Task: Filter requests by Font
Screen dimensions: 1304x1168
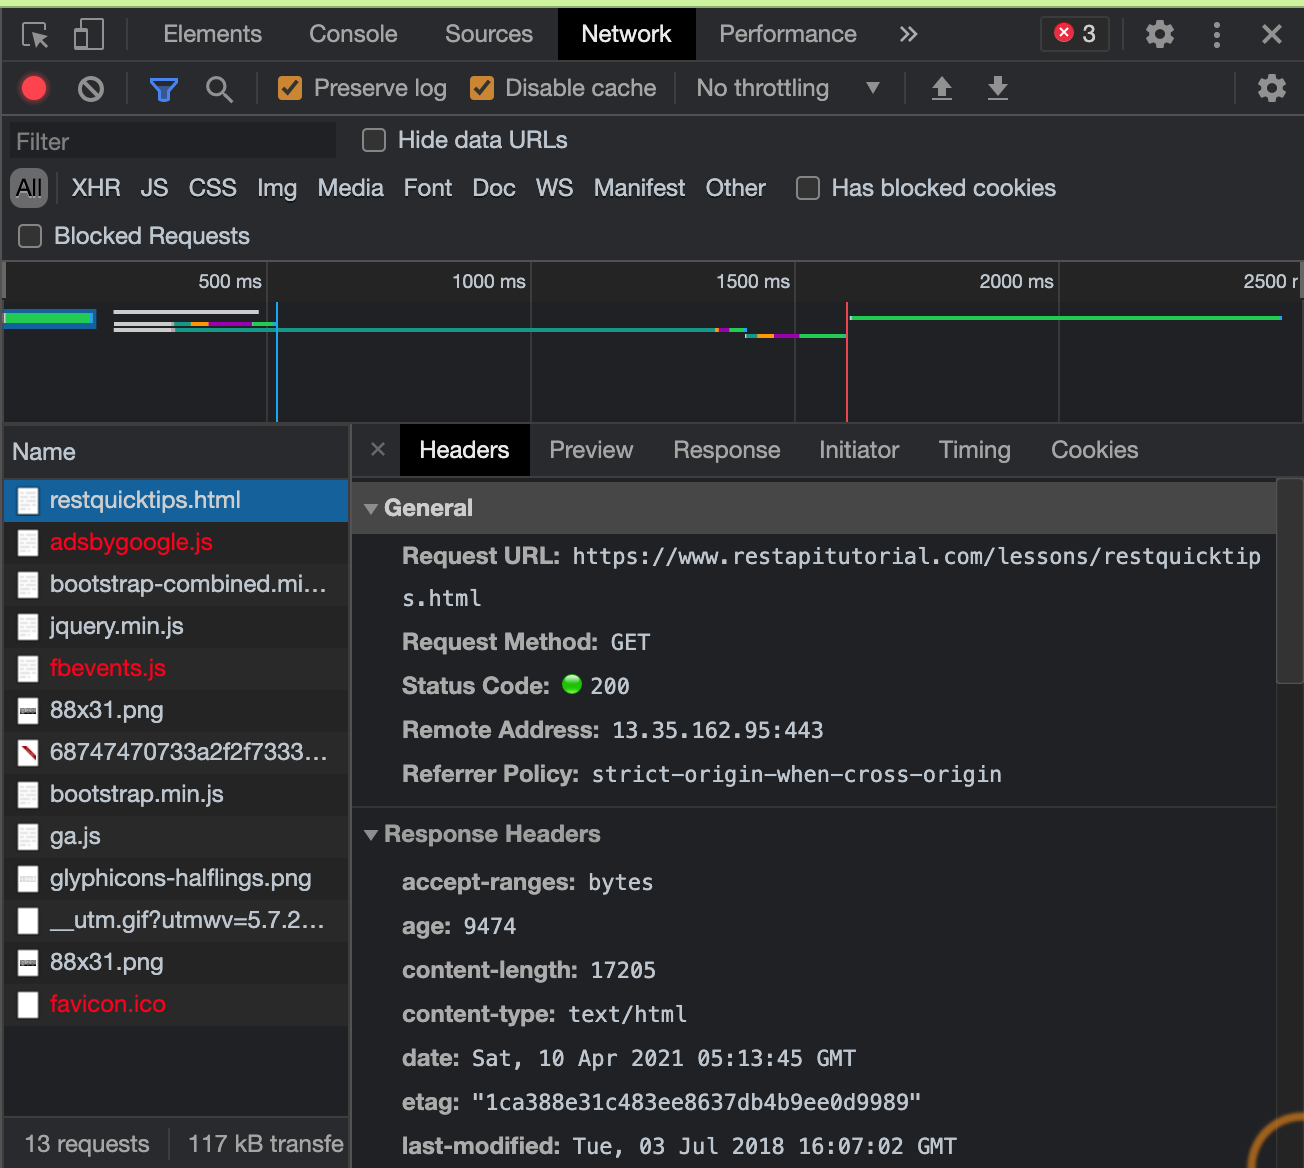Action: [x=428, y=188]
